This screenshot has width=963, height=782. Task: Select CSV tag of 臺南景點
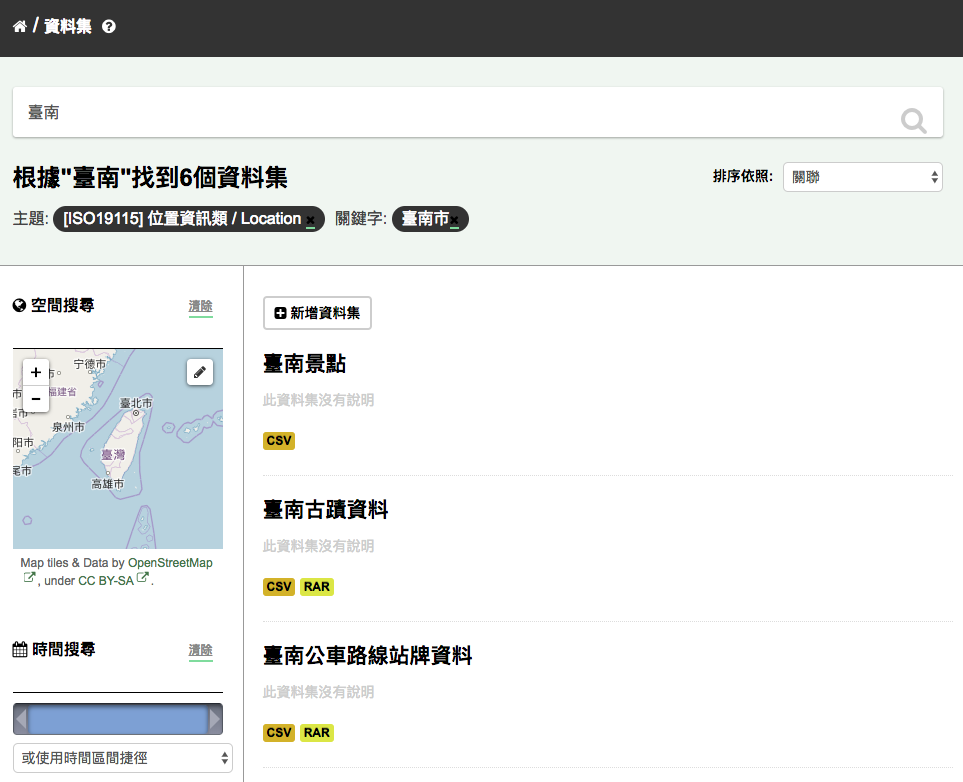click(x=279, y=440)
